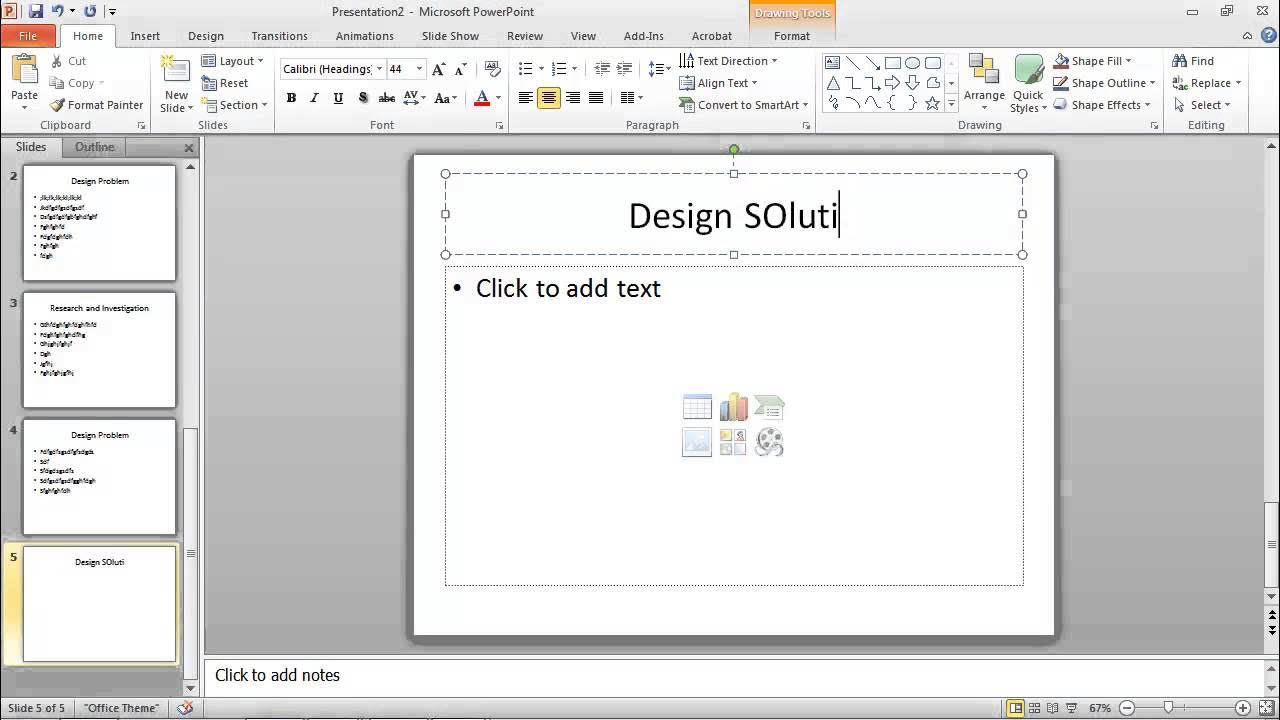Open the File tab
The height and width of the screenshot is (720, 1280).
pos(28,36)
